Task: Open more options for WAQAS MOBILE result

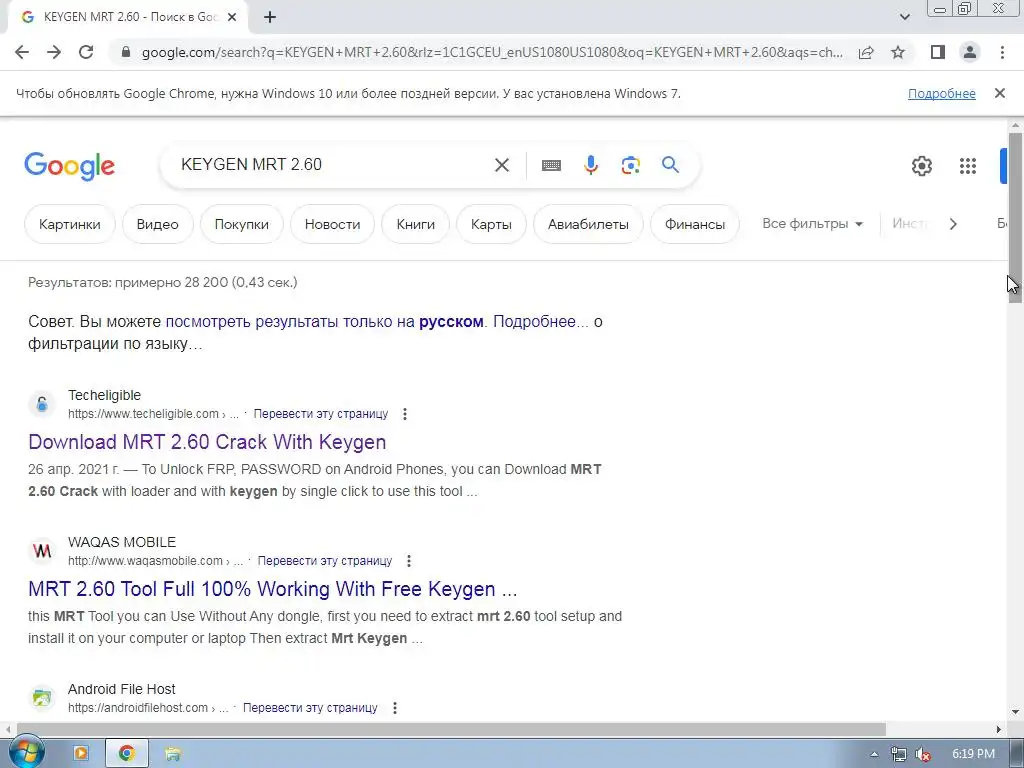Action: coord(409,560)
